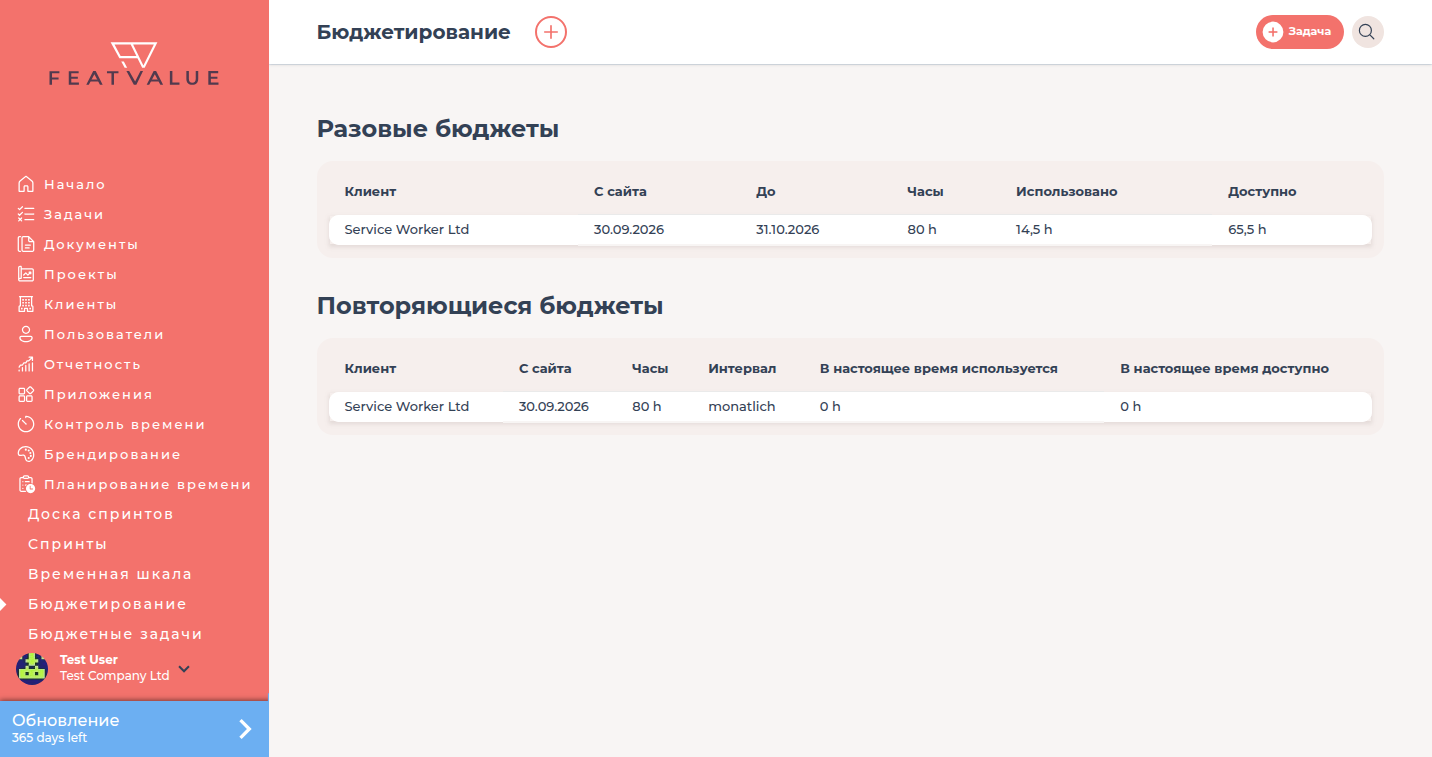Open Брендирование menu item
Image resolution: width=1432 pixels, height=757 pixels.
tap(112, 454)
